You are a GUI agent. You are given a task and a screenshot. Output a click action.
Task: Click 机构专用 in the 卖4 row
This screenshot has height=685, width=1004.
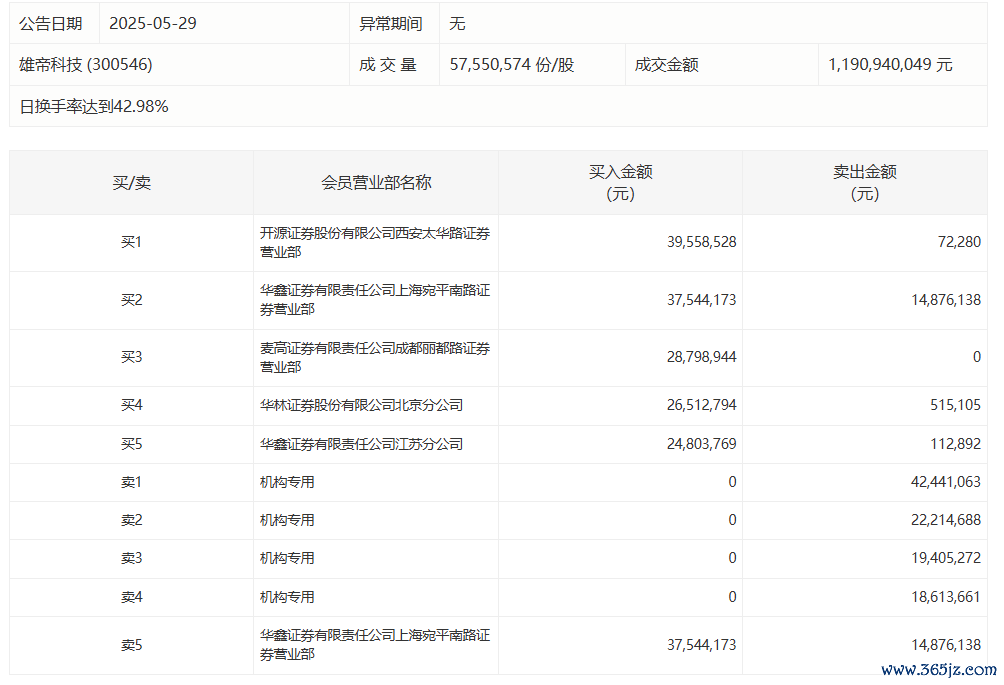pos(287,597)
